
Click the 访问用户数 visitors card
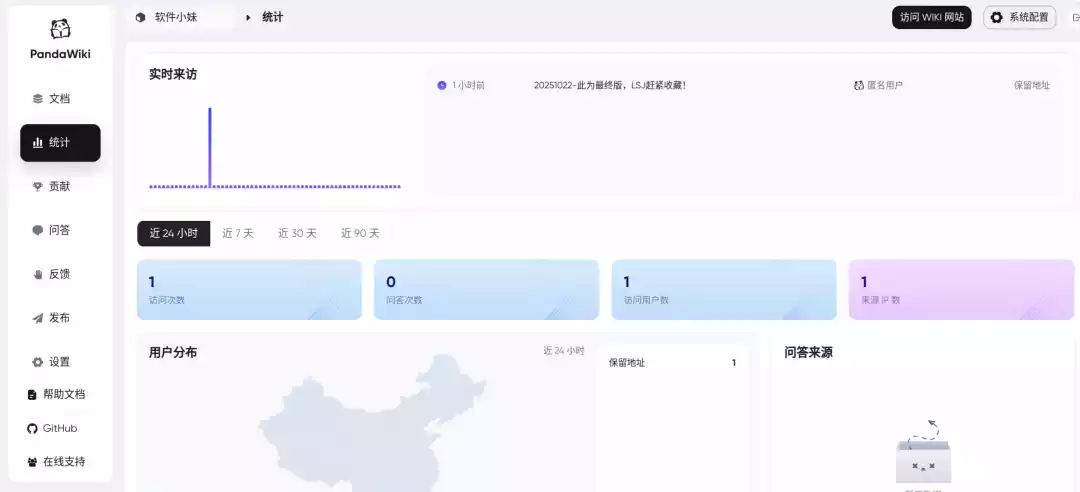tap(724, 289)
